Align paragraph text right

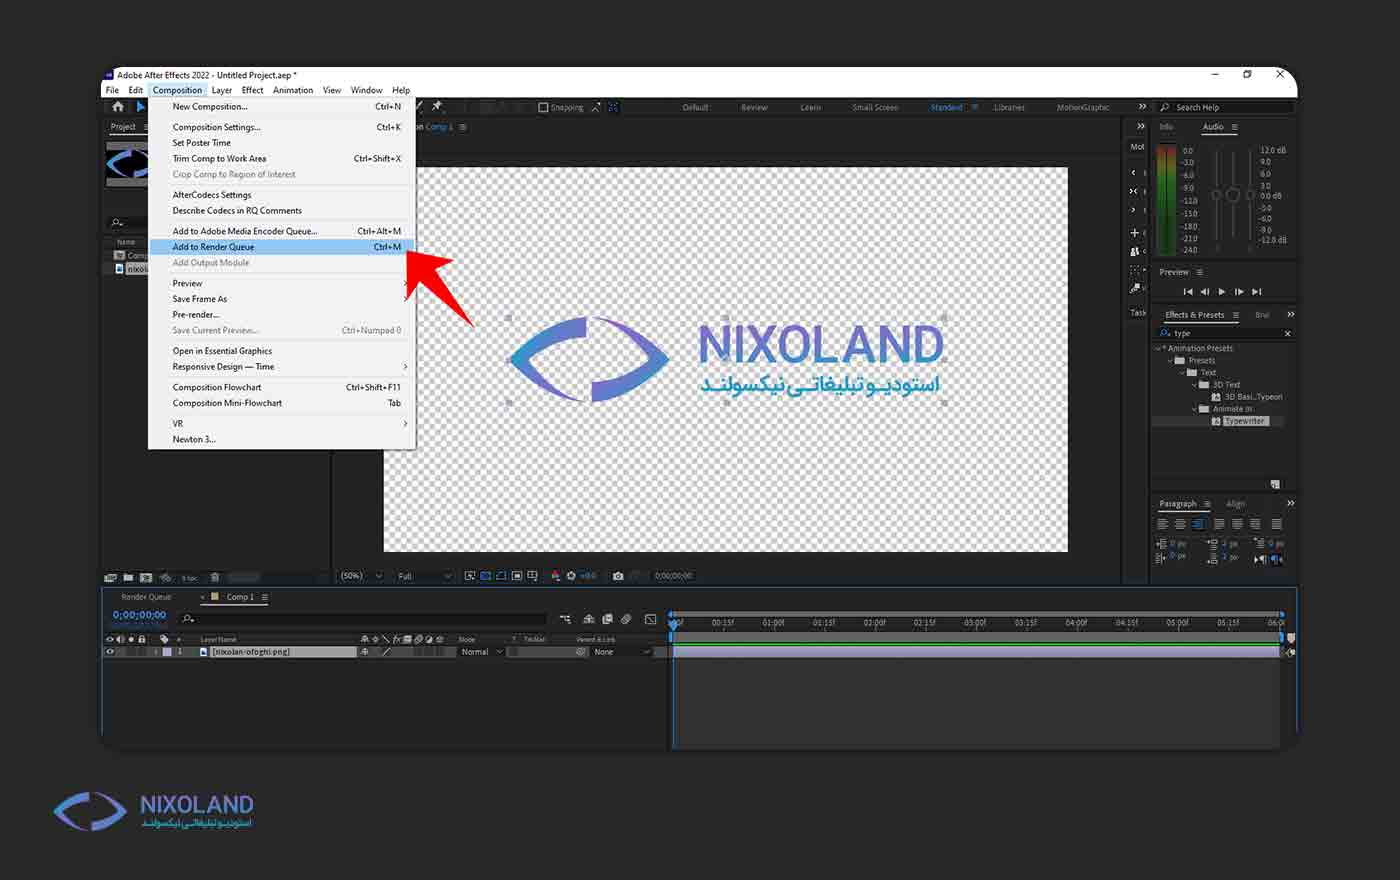(x=1198, y=524)
